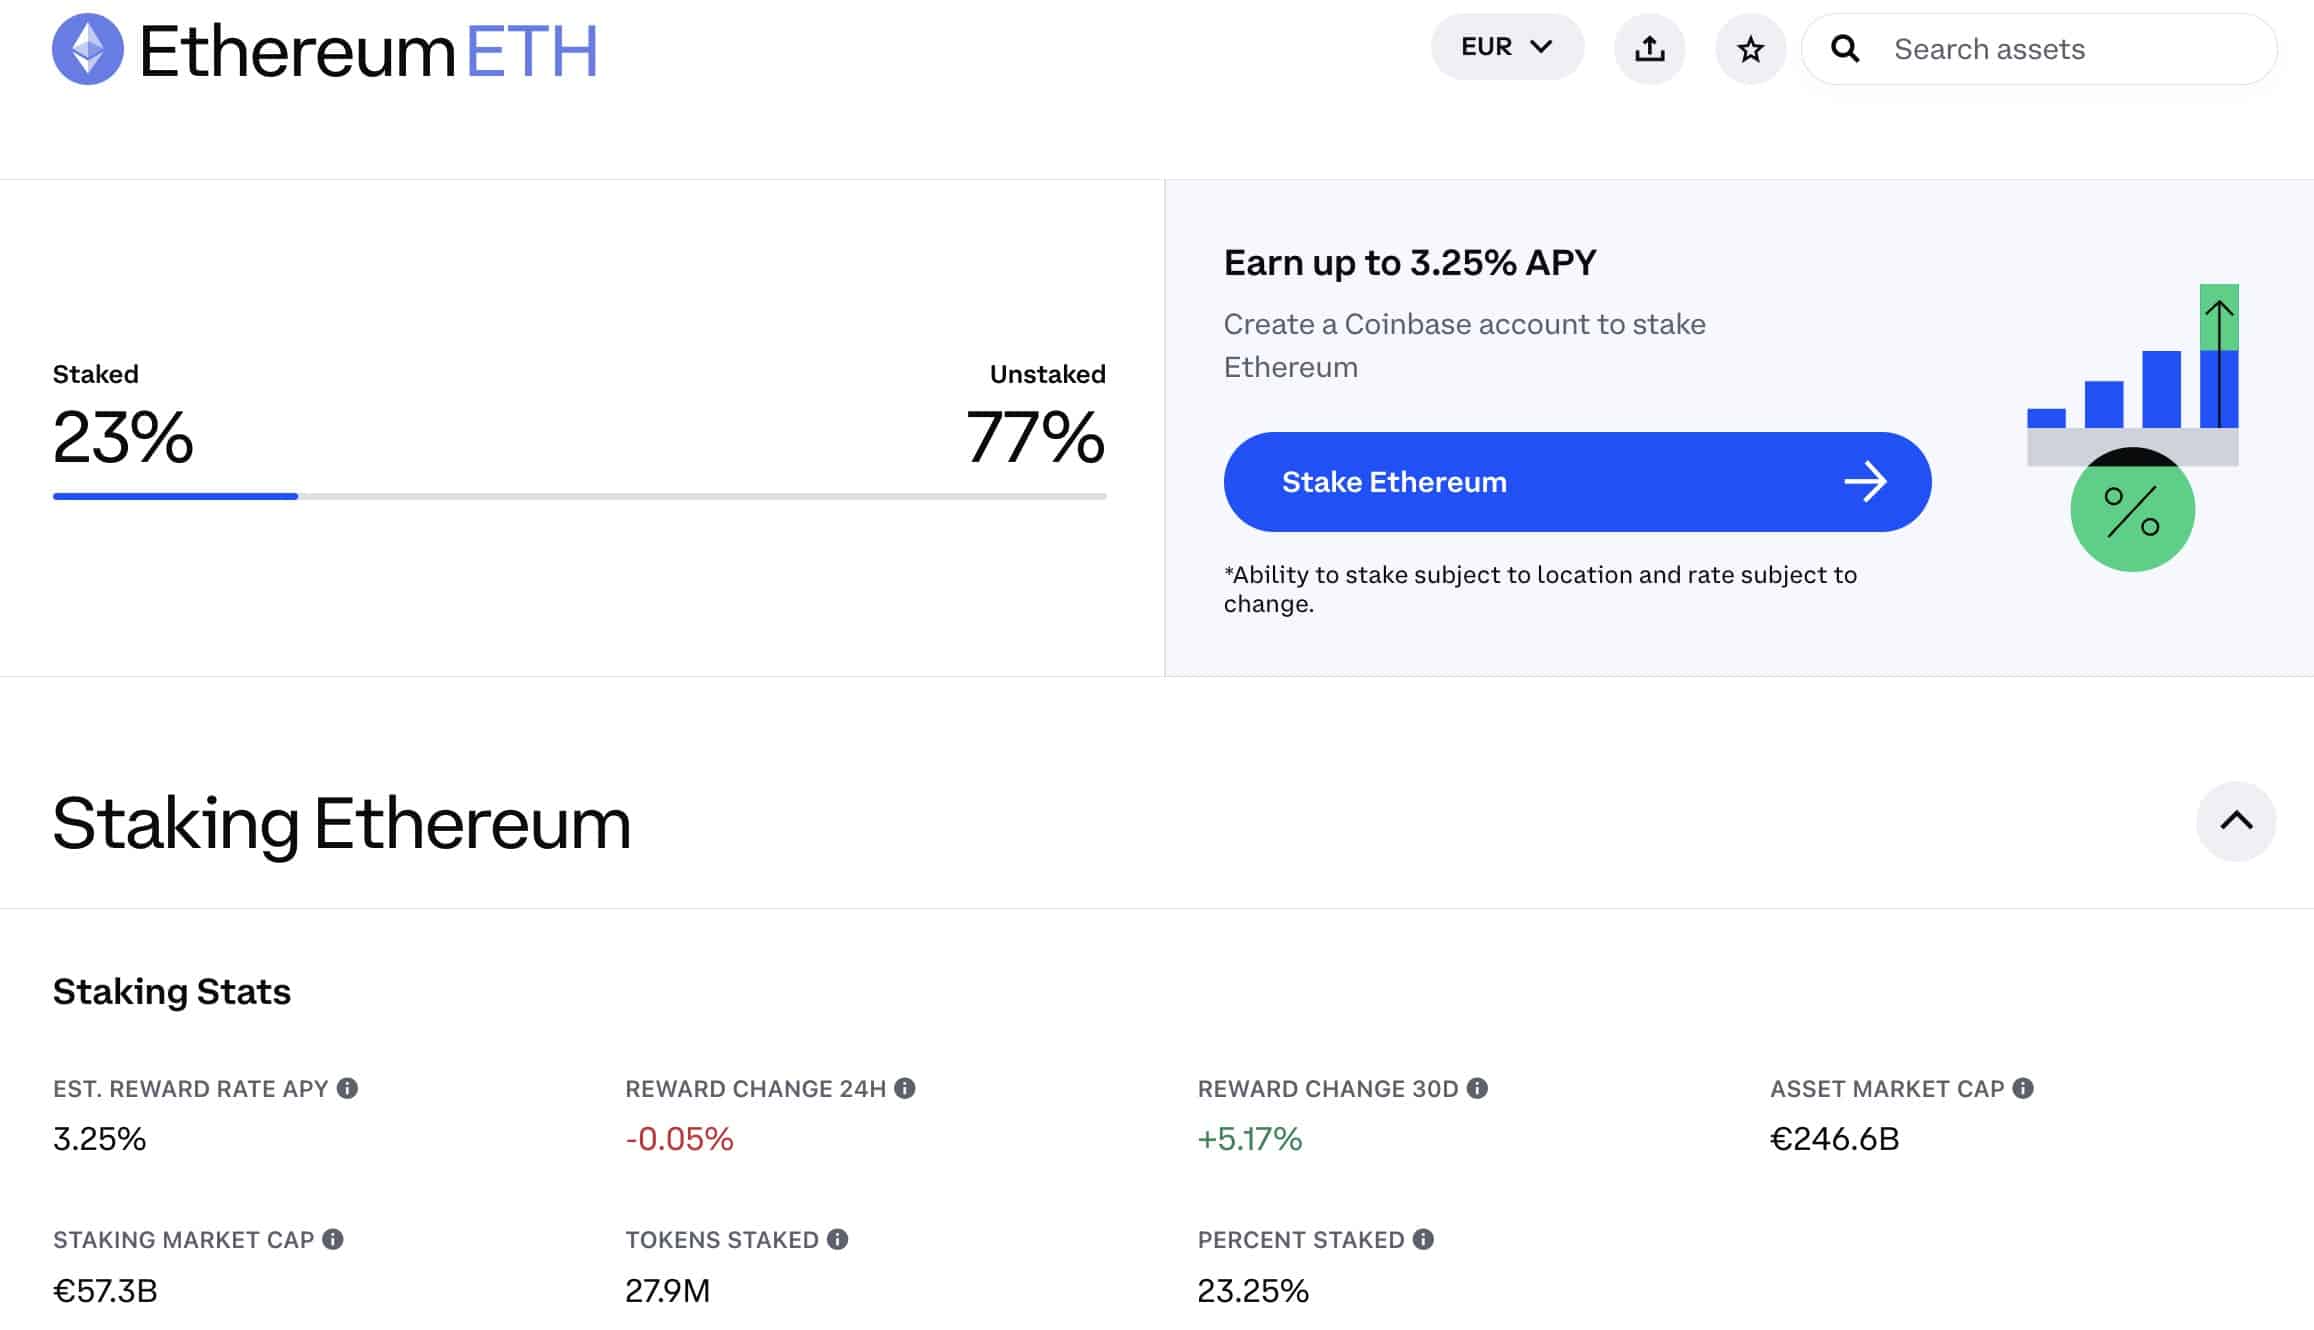Click the star/favorite icon
The width and height of the screenshot is (2314, 1330).
(1750, 48)
